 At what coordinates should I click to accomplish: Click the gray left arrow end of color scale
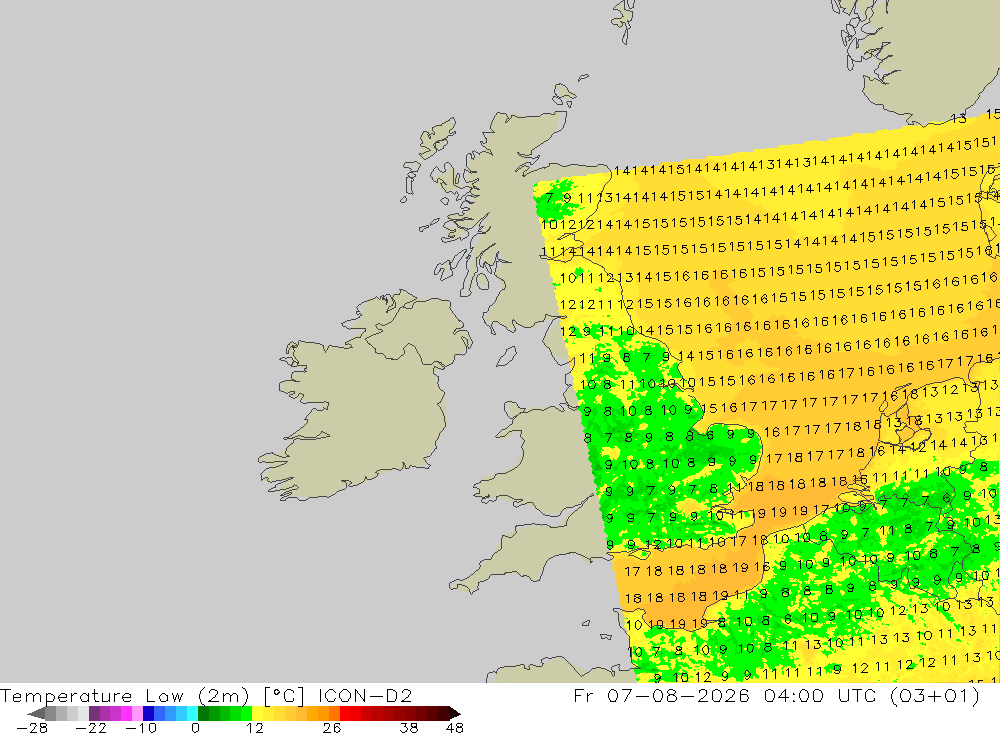36,713
